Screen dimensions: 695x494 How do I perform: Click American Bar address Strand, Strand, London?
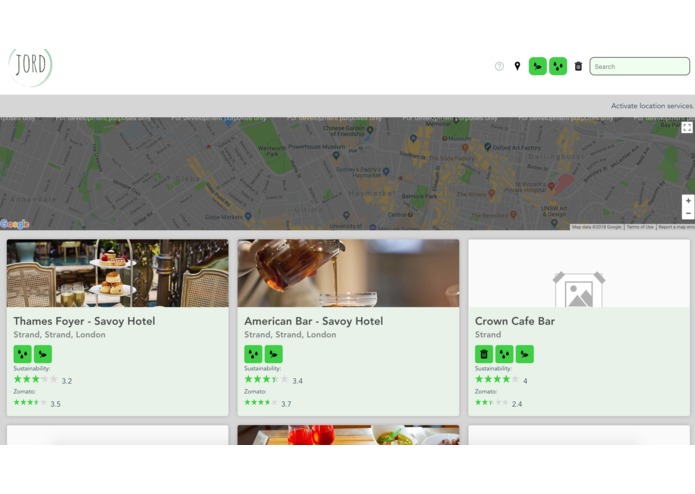click(x=290, y=335)
